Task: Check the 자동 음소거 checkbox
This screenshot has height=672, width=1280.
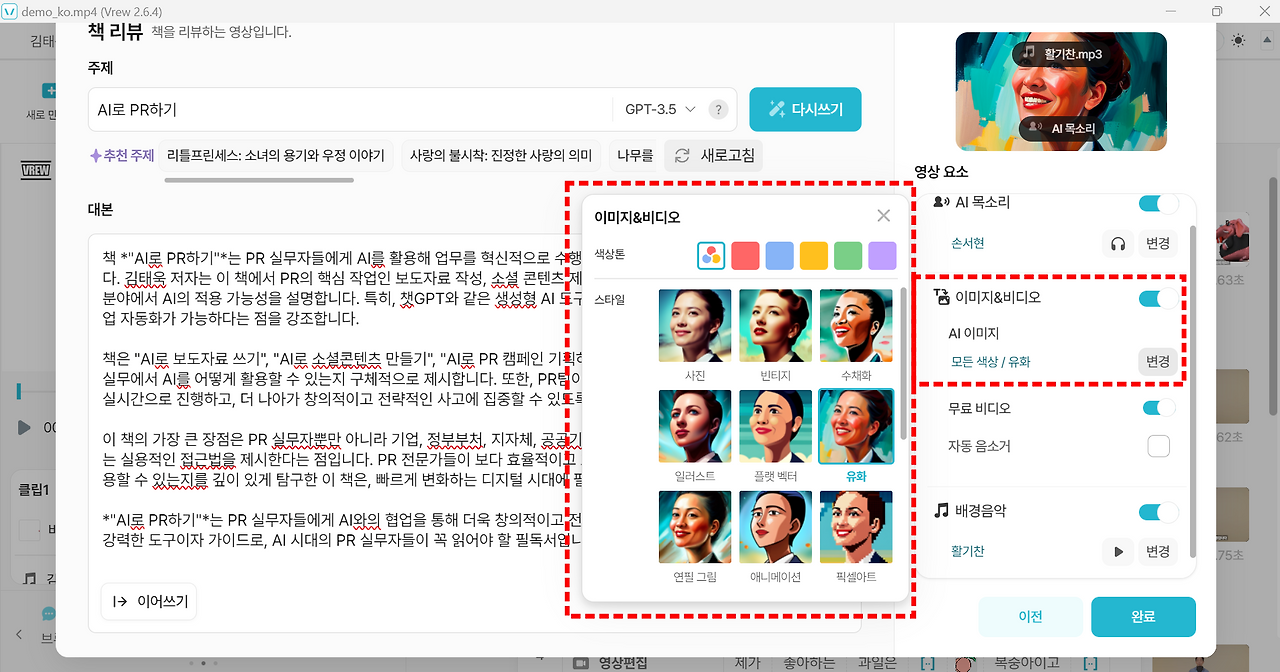Action: (1159, 446)
